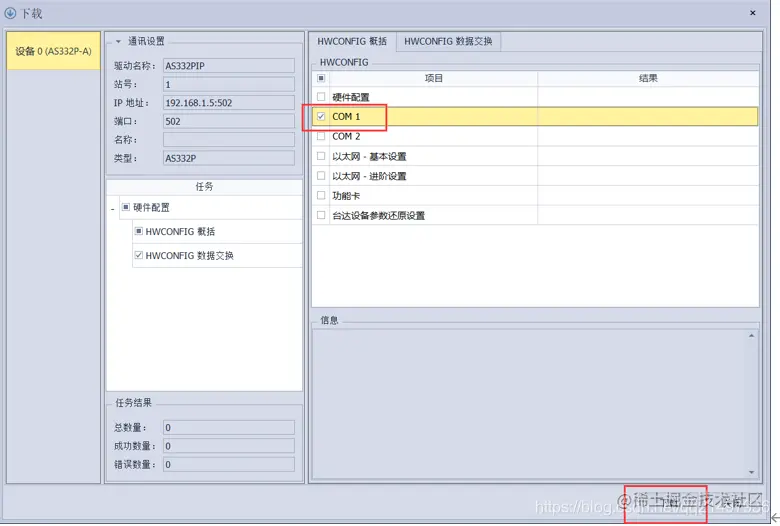Click the 类型 field showing AS332P
The width and height of the screenshot is (780, 526).
pos(229,158)
